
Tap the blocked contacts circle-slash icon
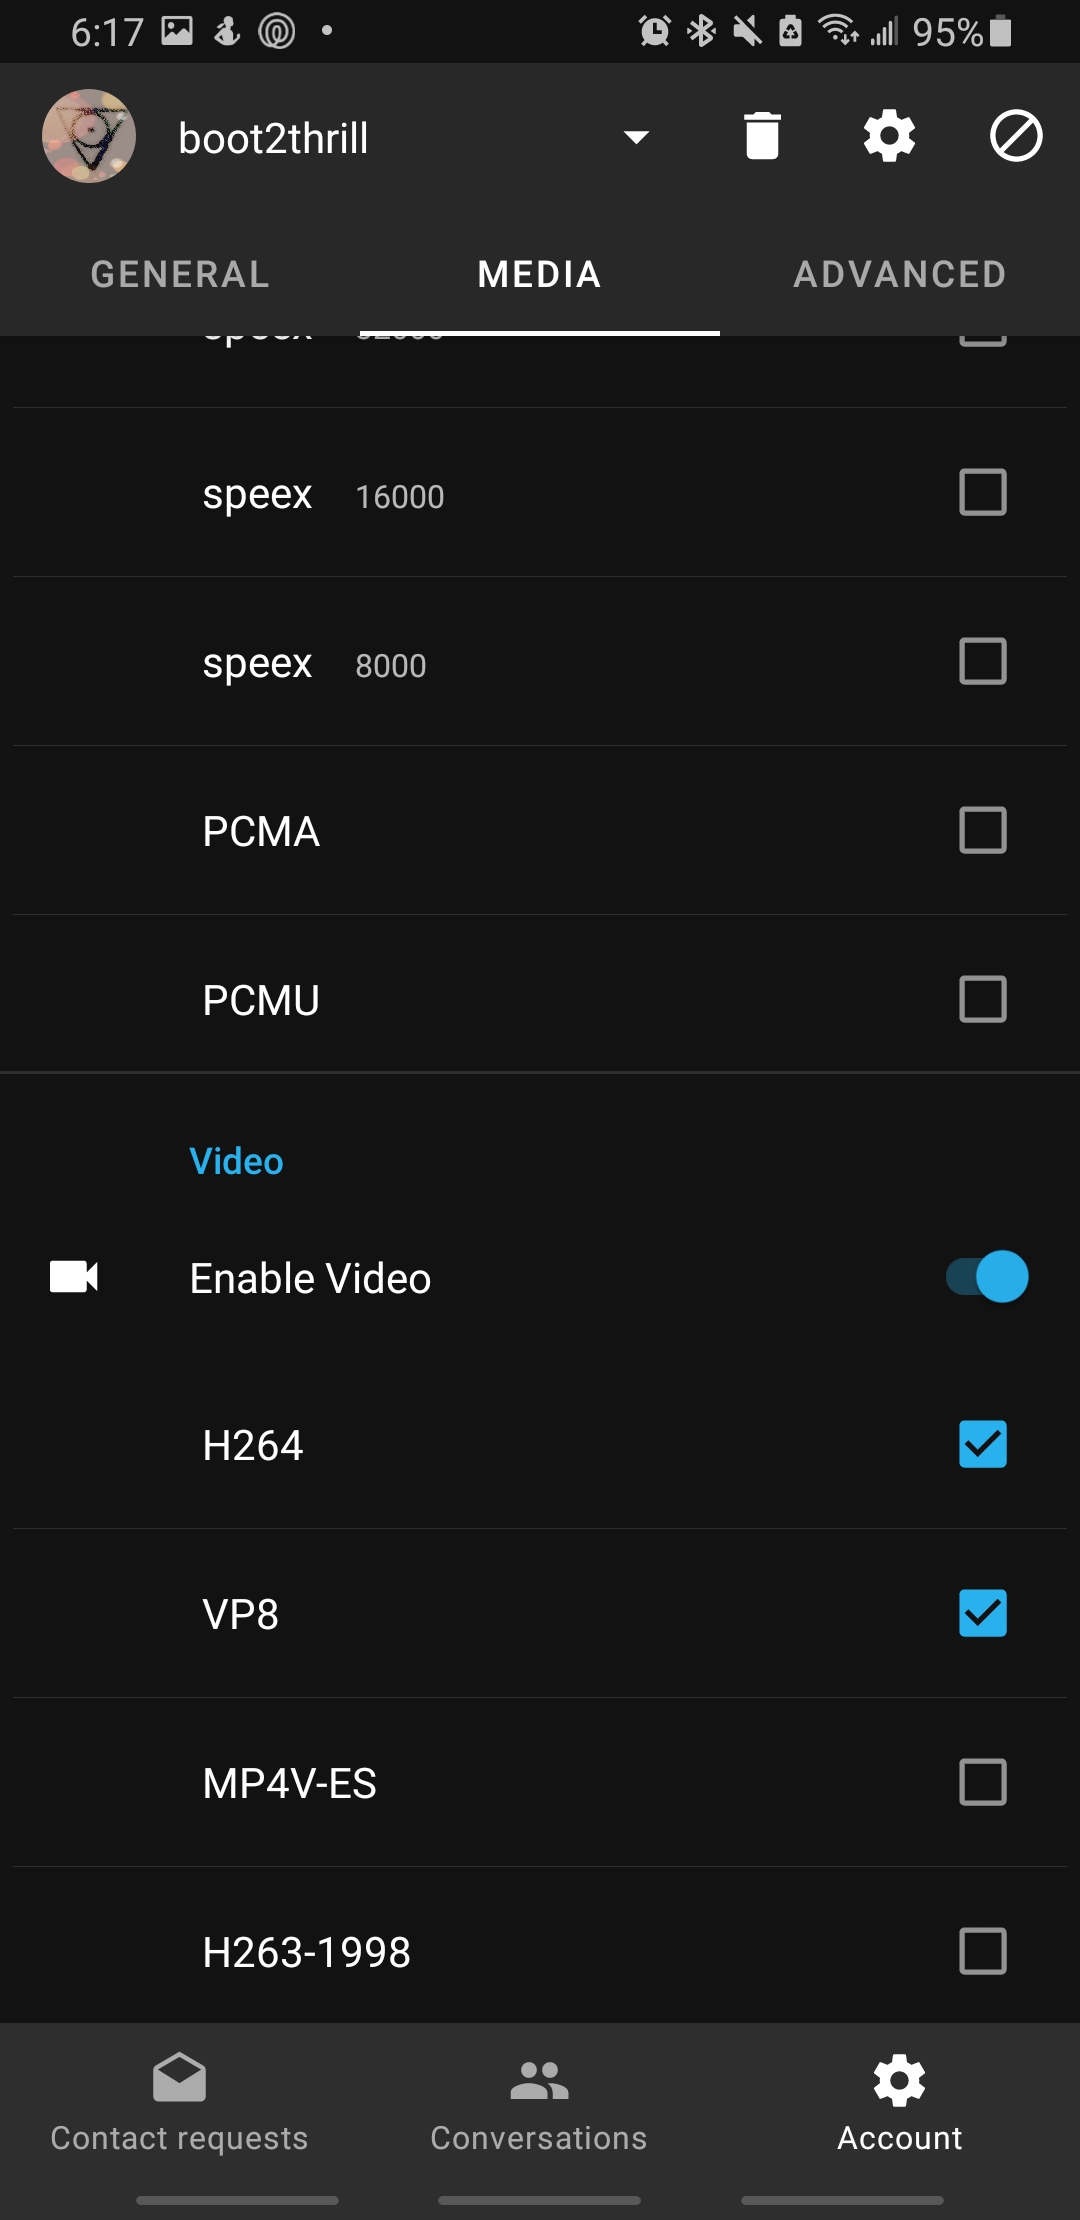point(1016,136)
